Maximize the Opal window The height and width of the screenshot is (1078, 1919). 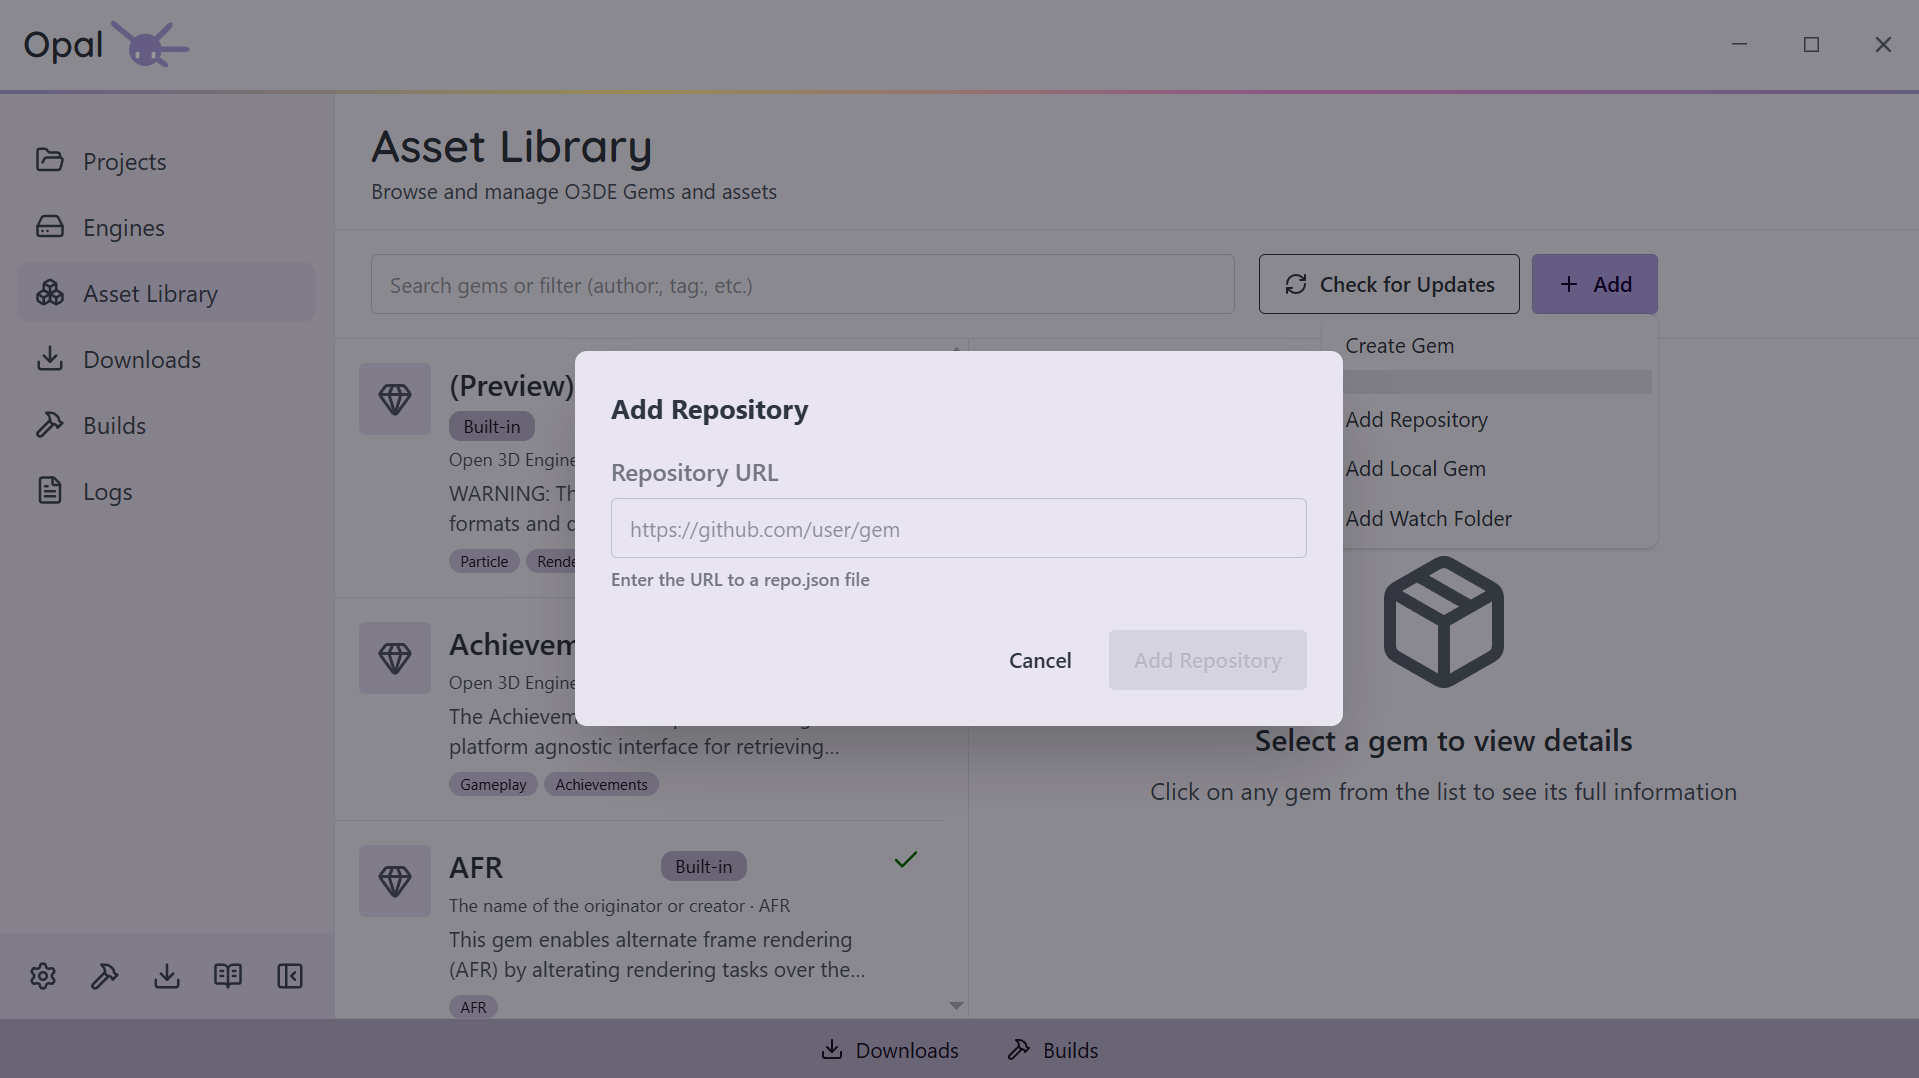tap(1811, 44)
